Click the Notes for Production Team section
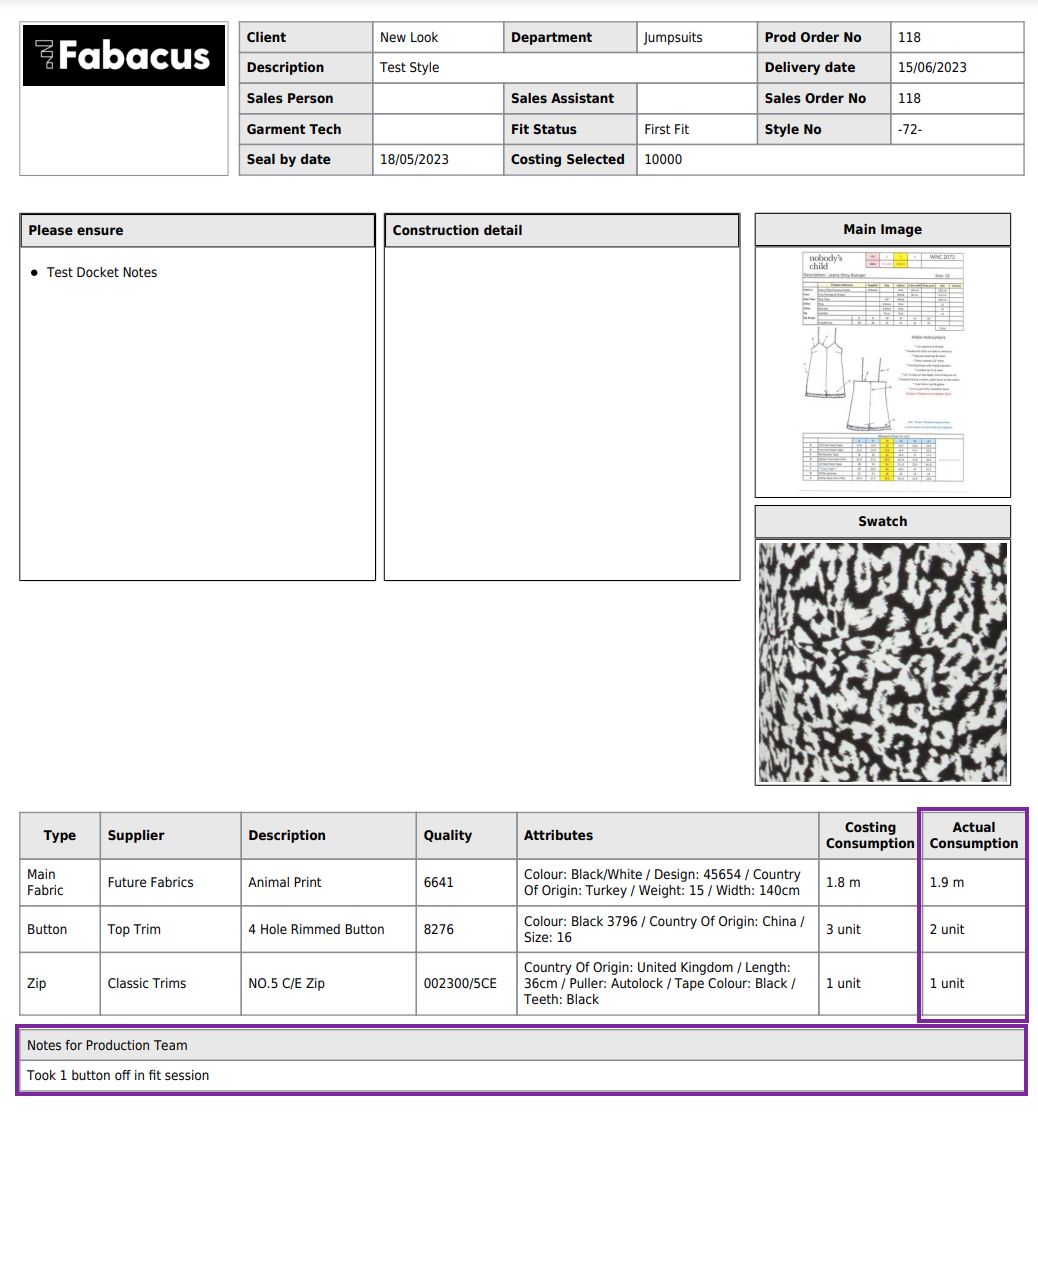Screen dimensions: 1038x1264 (x=107, y=1045)
